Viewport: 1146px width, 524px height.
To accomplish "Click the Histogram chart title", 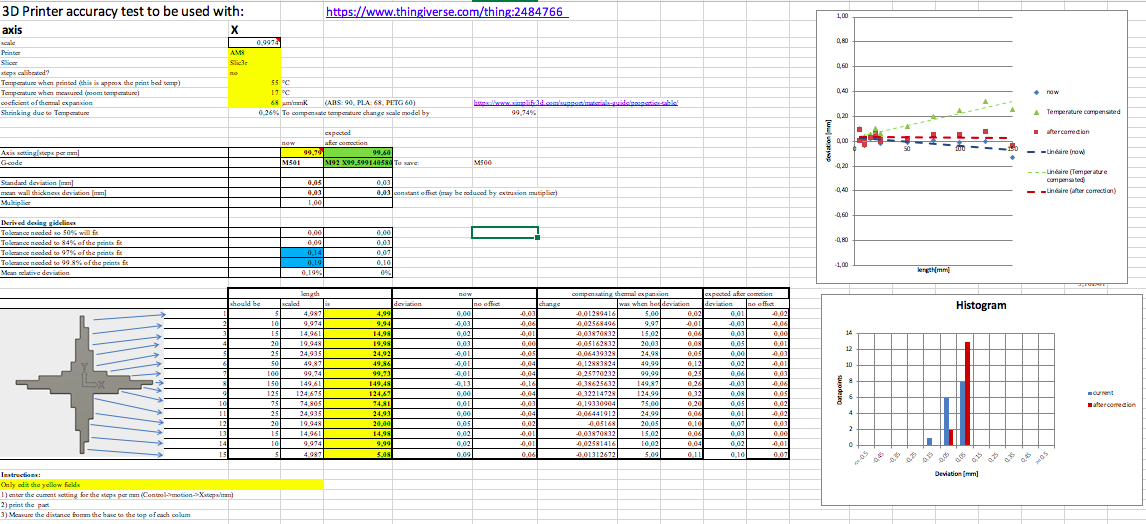I will coord(982,305).
